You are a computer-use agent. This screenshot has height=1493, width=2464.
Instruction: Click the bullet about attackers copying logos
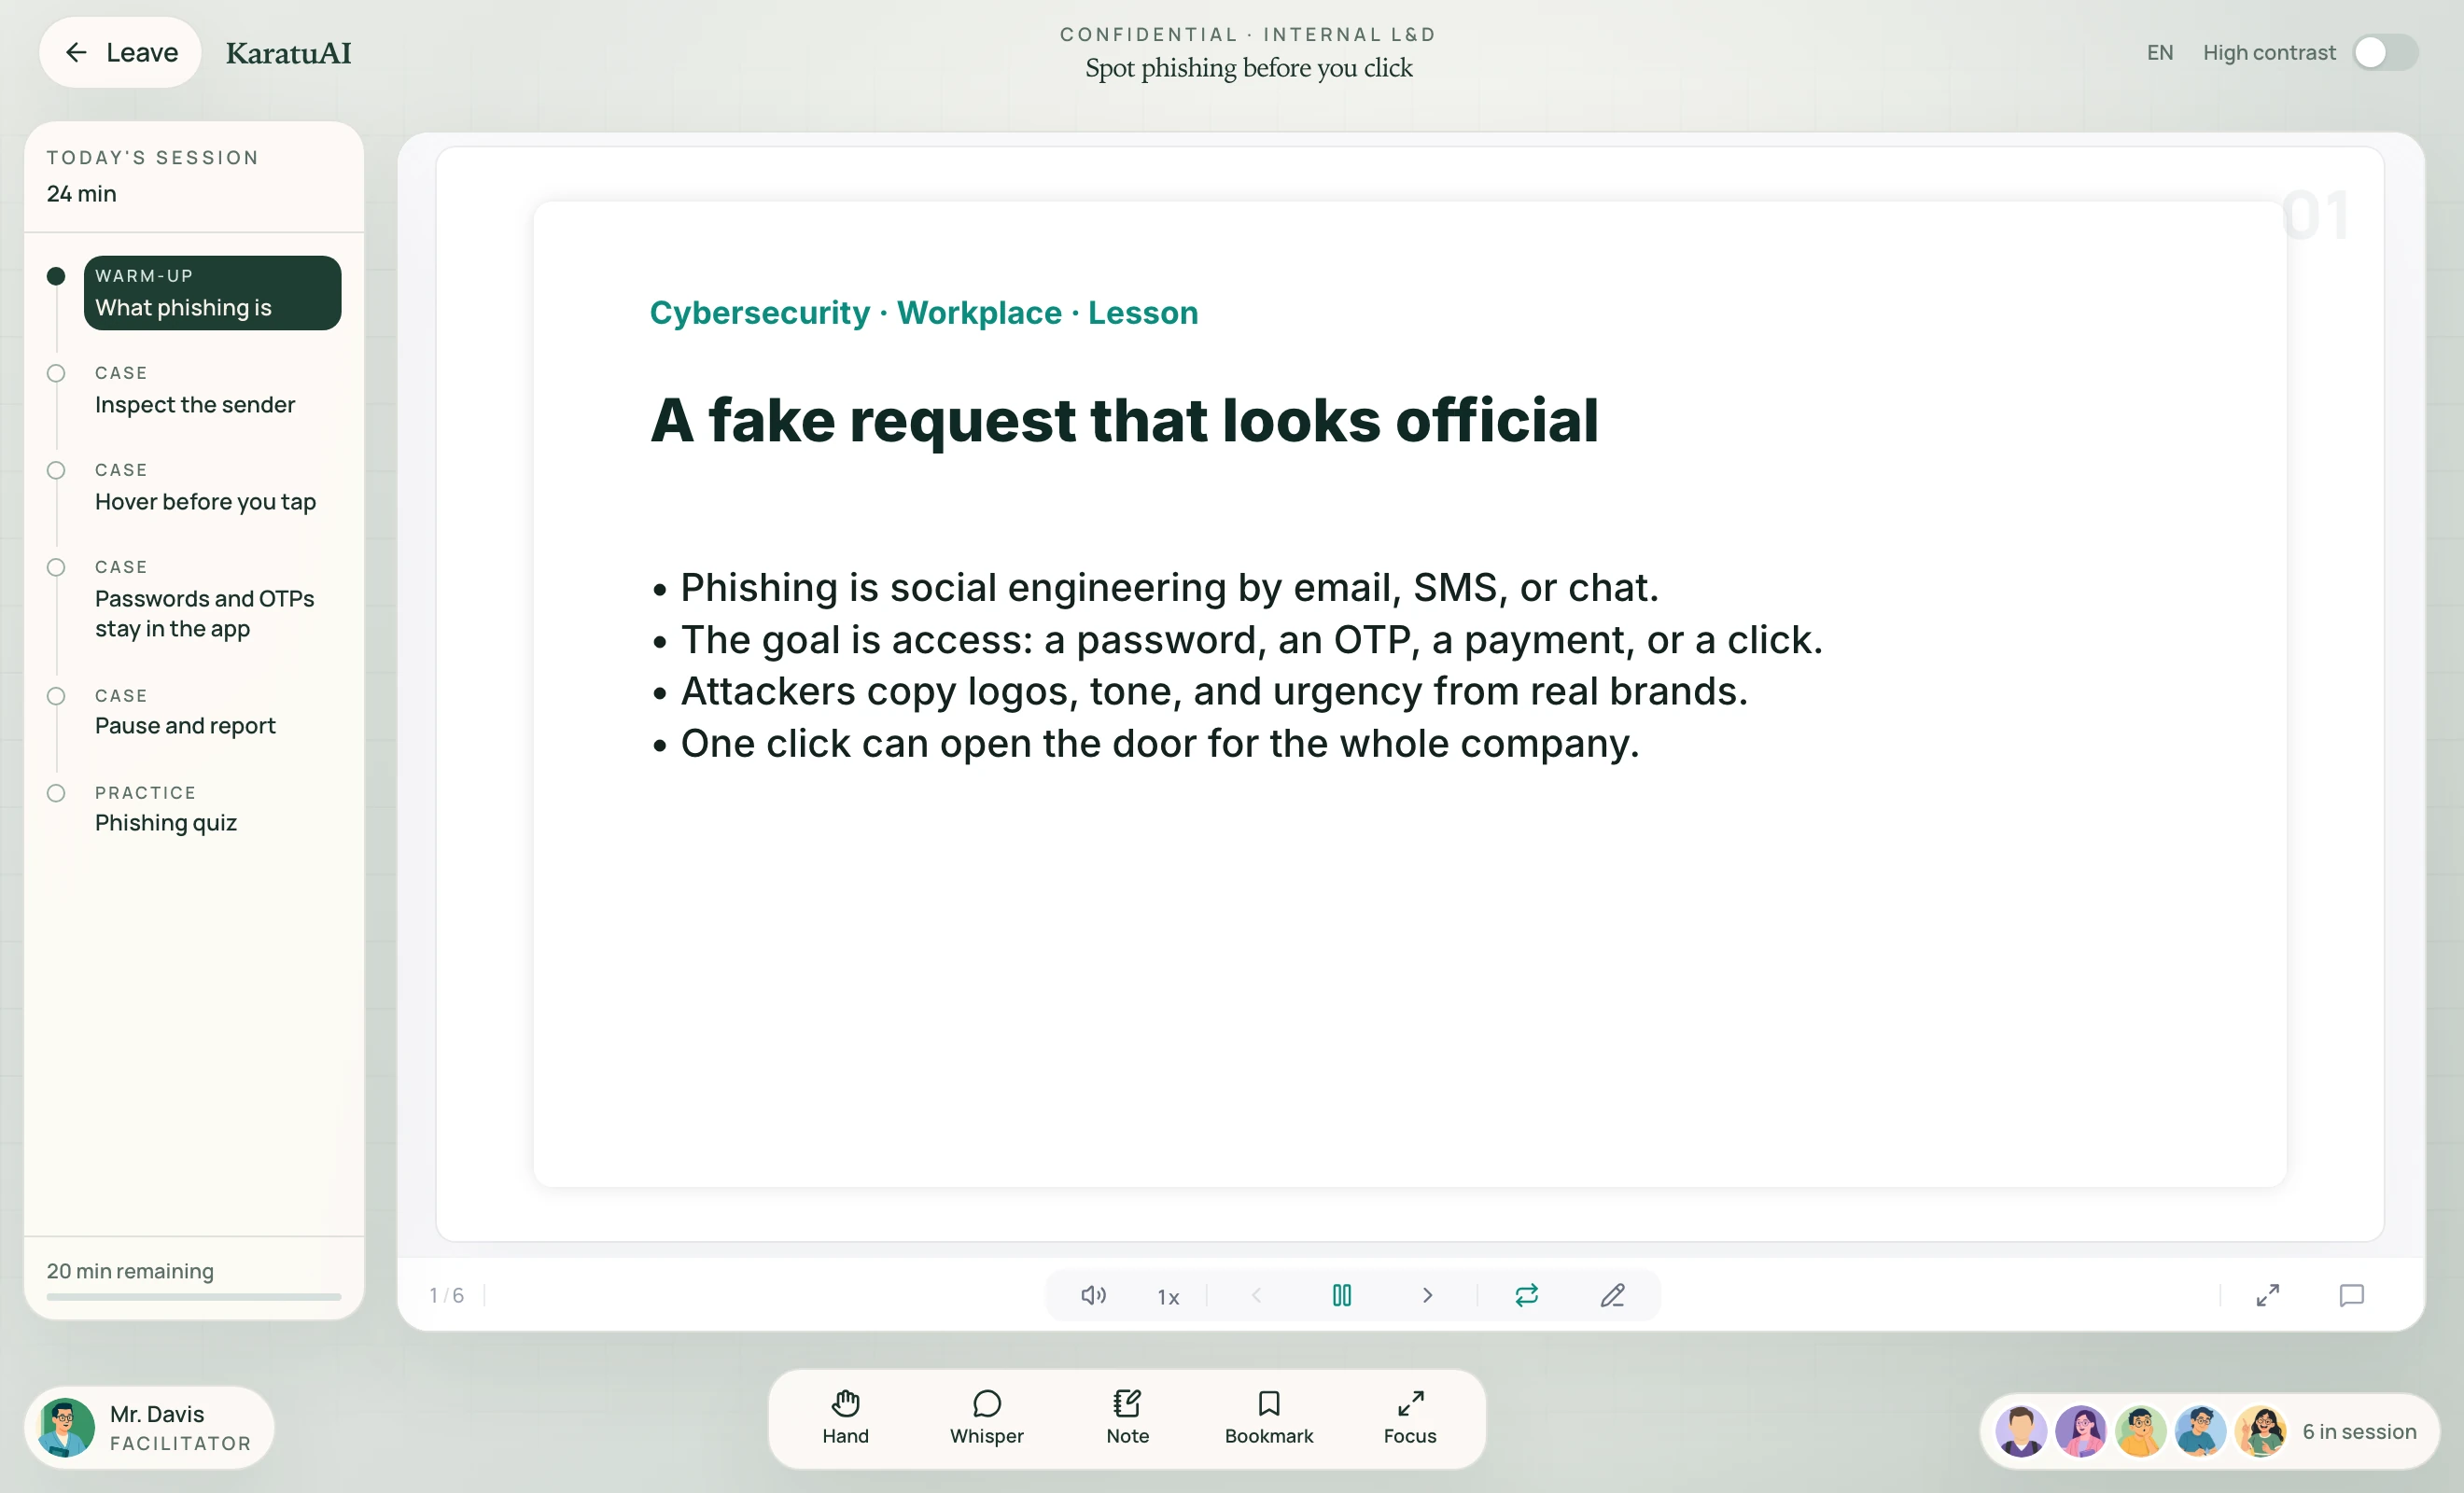tap(1199, 691)
